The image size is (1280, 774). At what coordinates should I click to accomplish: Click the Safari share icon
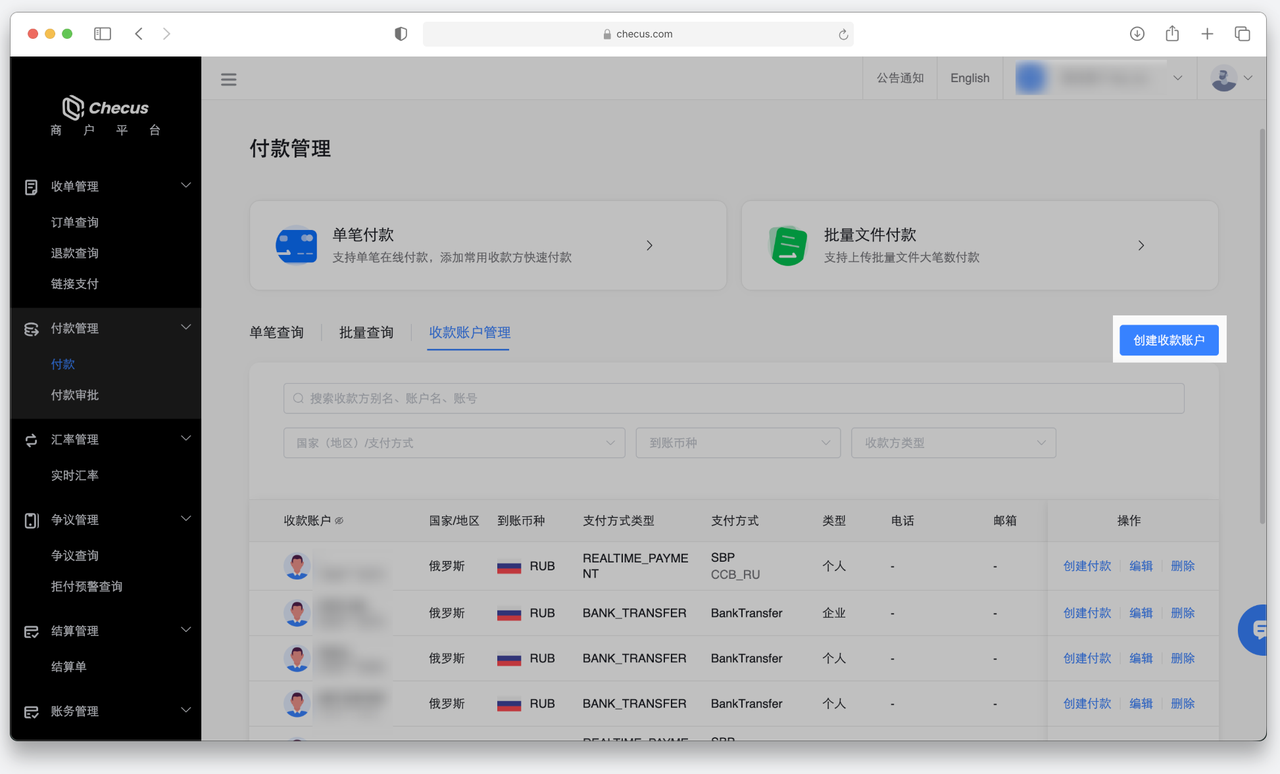[1172, 34]
